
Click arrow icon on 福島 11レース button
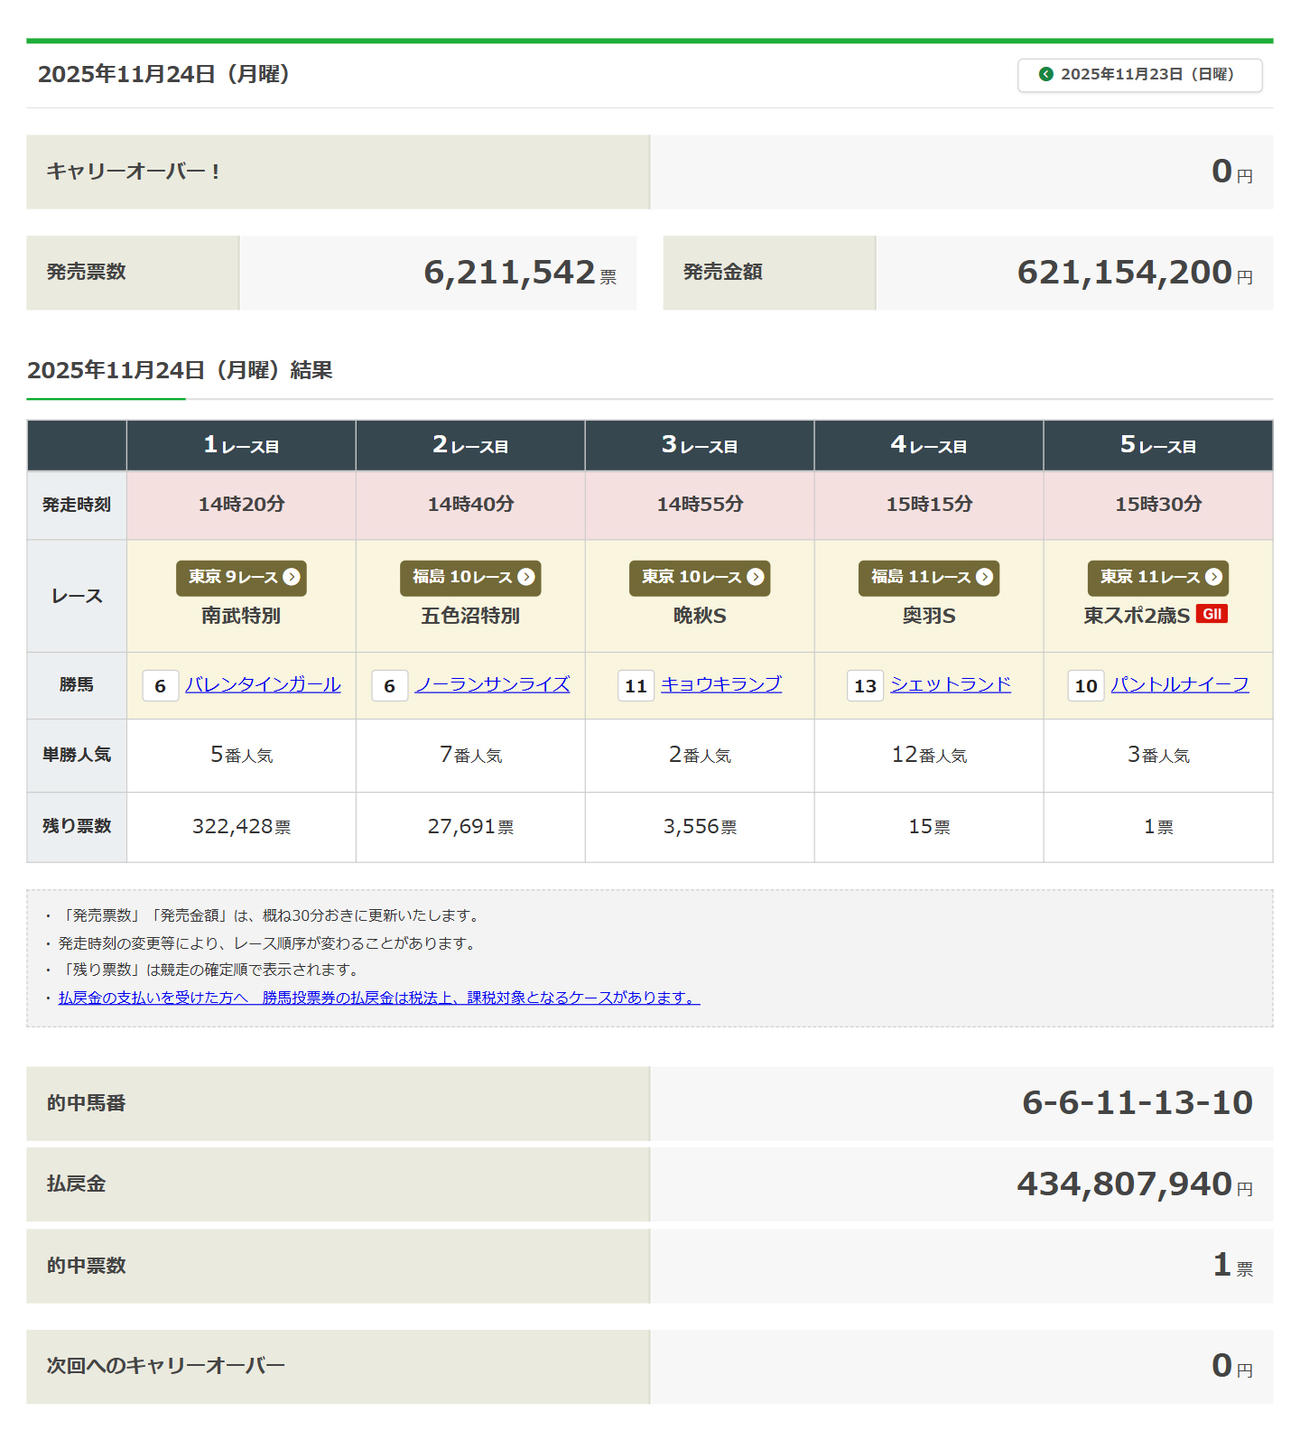[984, 577]
